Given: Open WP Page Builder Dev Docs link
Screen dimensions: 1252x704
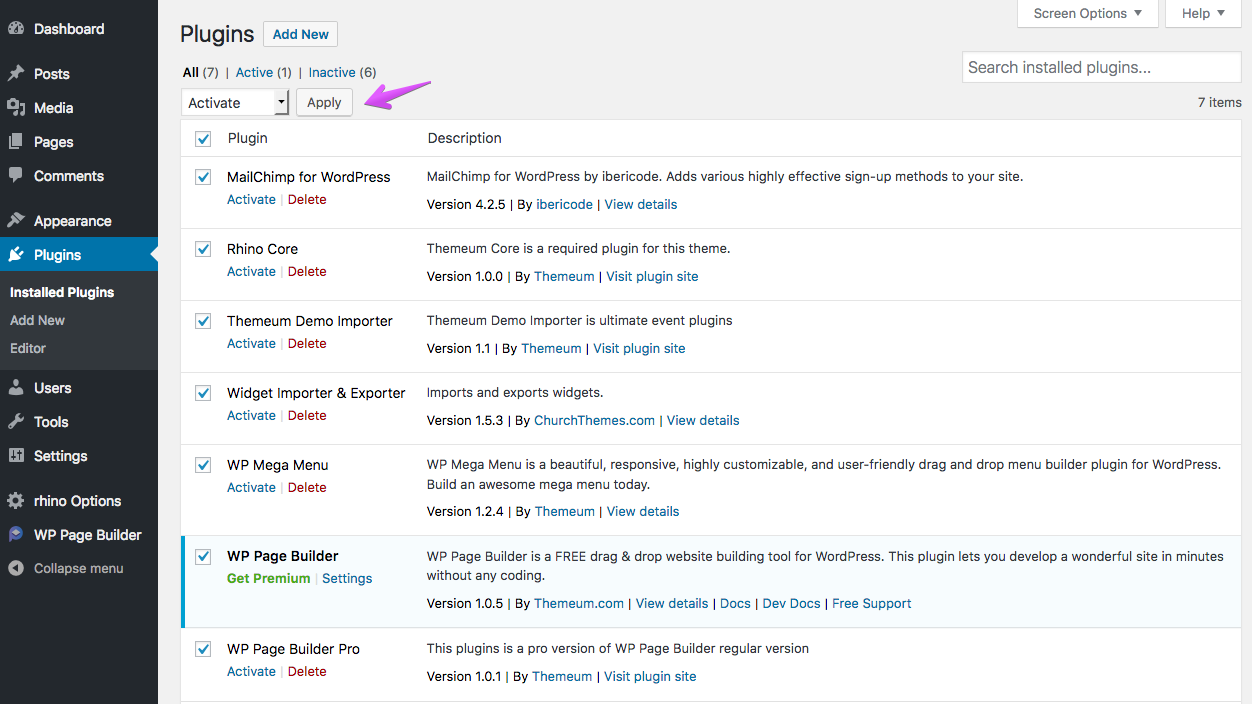Looking at the screenshot, I should (x=791, y=603).
